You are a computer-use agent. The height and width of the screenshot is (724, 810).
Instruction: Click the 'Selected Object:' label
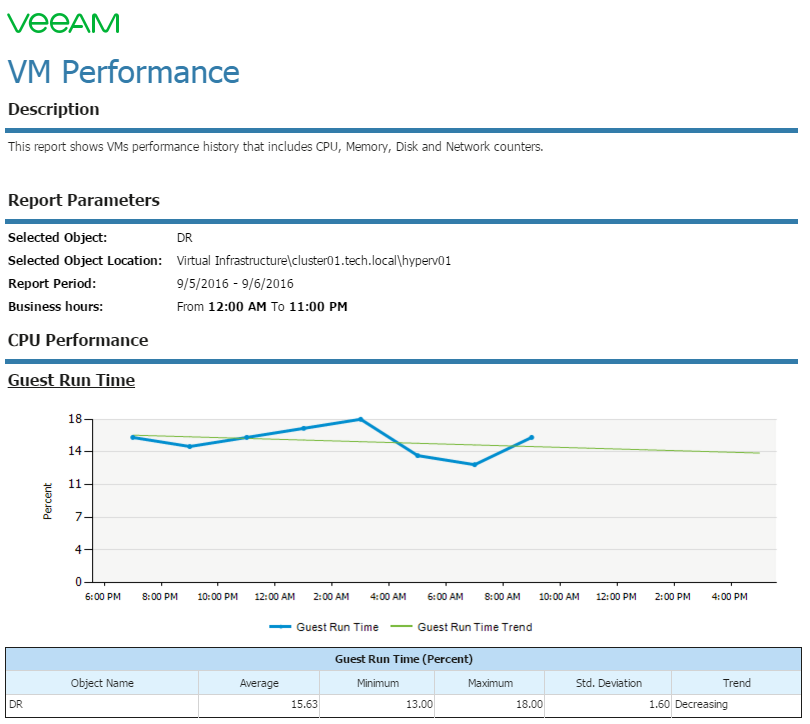(57, 238)
